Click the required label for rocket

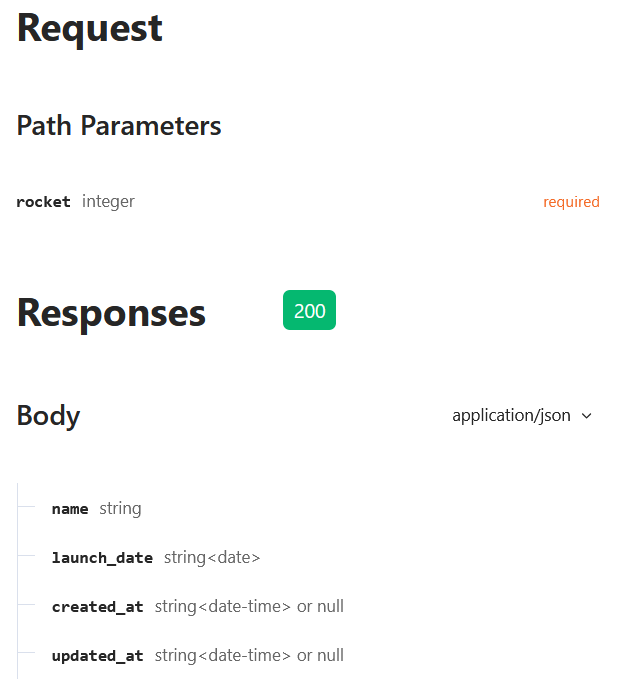(571, 202)
